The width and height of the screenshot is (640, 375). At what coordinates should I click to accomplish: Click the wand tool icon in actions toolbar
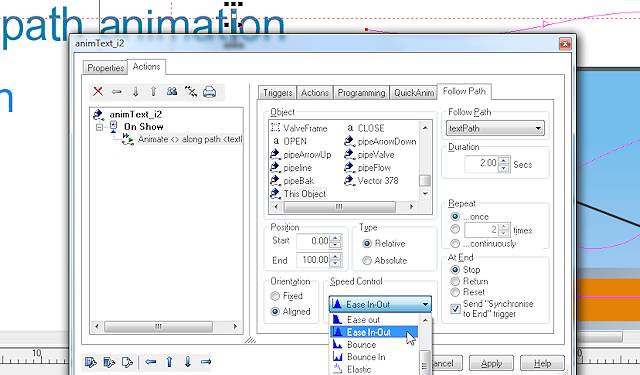(x=191, y=91)
